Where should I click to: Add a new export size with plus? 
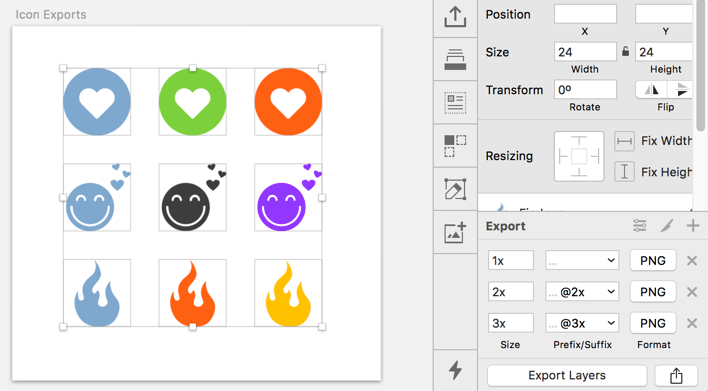[x=693, y=225]
